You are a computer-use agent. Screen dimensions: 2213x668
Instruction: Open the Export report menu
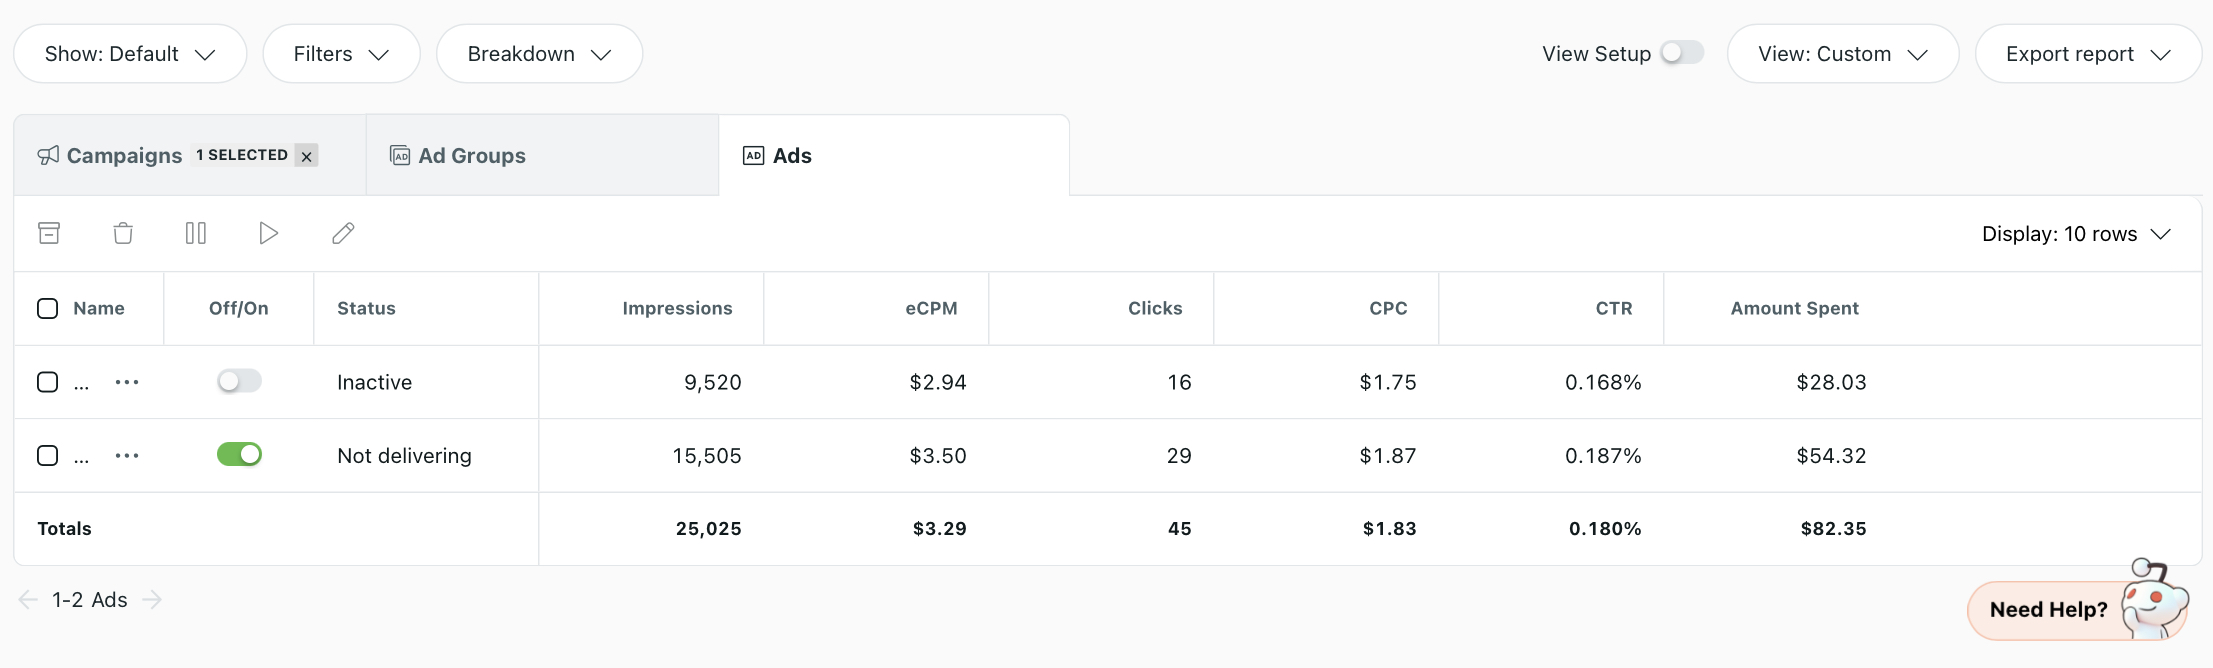tap(2088, 54)
